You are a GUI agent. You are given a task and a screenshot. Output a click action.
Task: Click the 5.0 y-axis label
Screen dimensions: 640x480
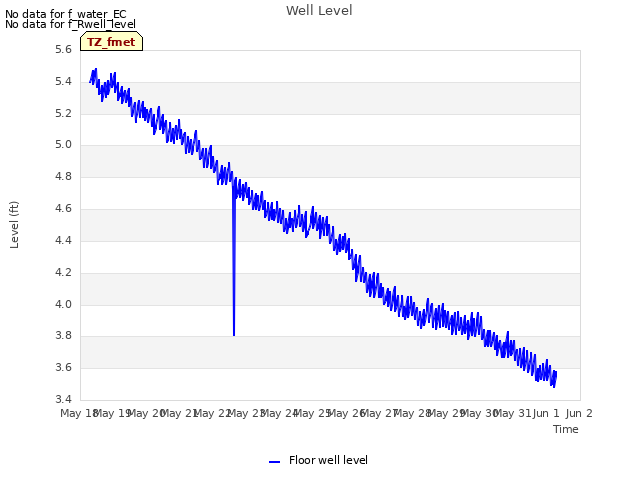63,144
